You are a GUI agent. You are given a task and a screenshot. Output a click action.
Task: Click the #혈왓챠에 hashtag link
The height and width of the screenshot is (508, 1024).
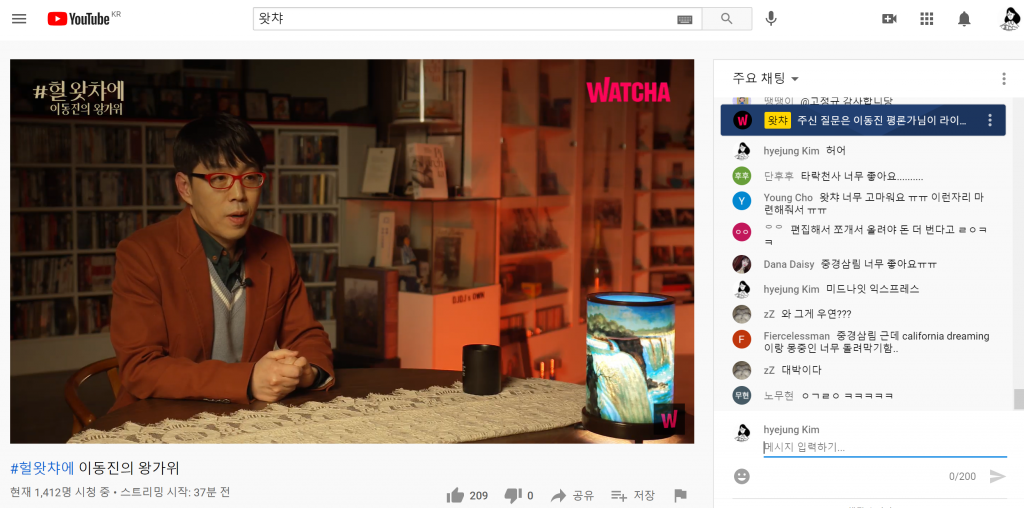pyautogui.click(x=42, y=468)
